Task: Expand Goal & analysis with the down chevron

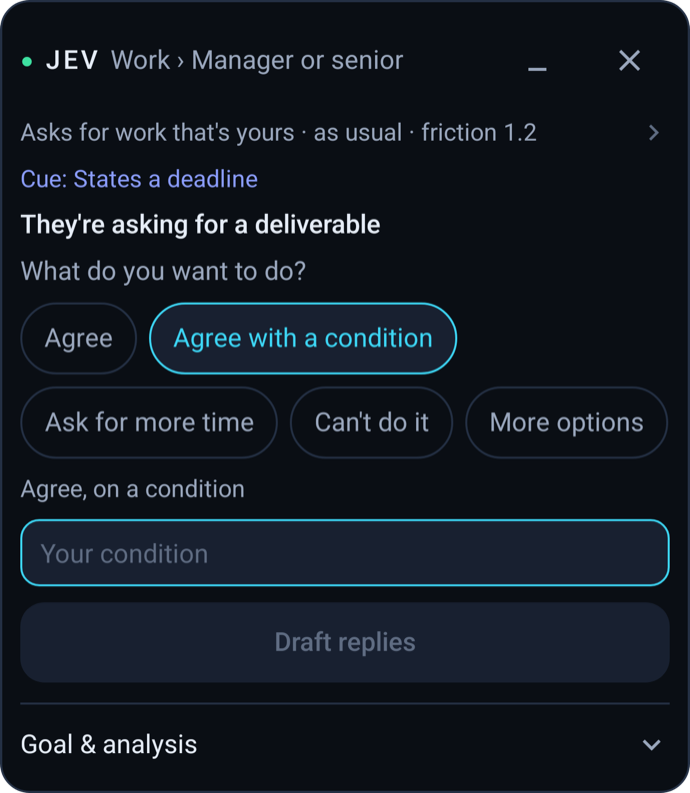Action: 652,744
